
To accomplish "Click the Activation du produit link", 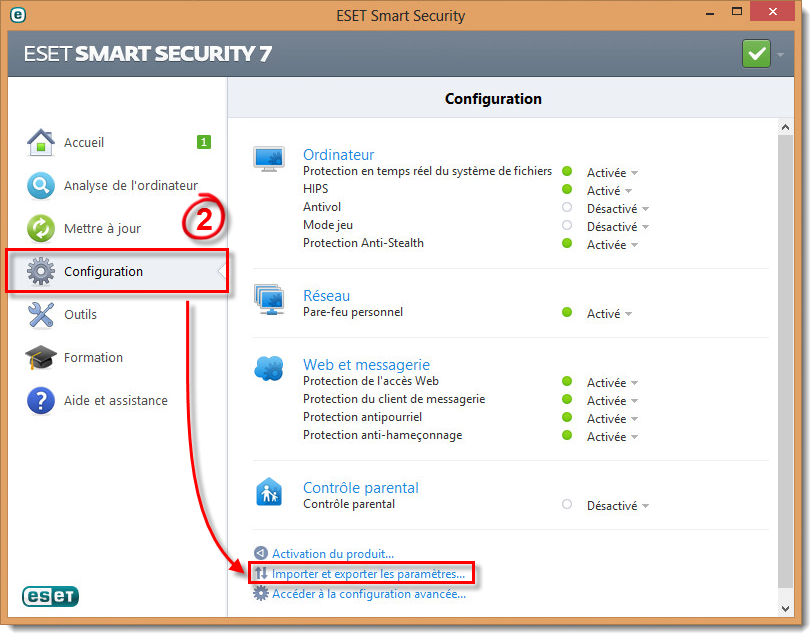I will click(x=333, y=554).
